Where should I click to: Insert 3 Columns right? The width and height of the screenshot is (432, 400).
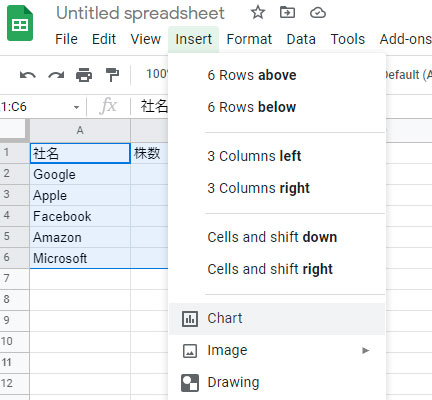click(277, 188)
